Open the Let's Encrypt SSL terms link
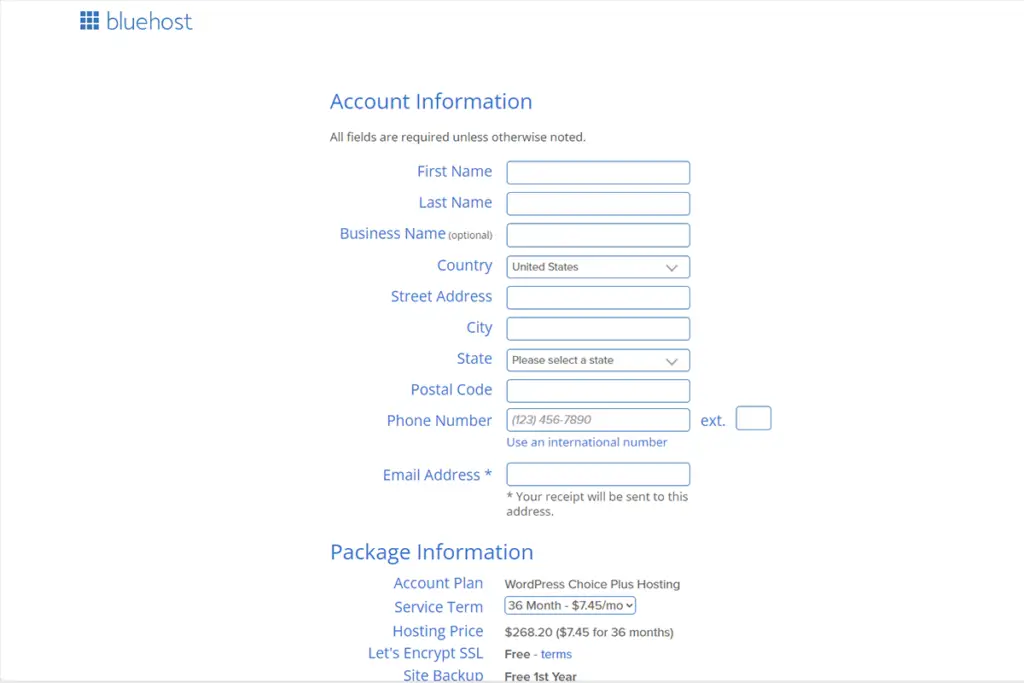The image size is (1024, 683). 556,654
